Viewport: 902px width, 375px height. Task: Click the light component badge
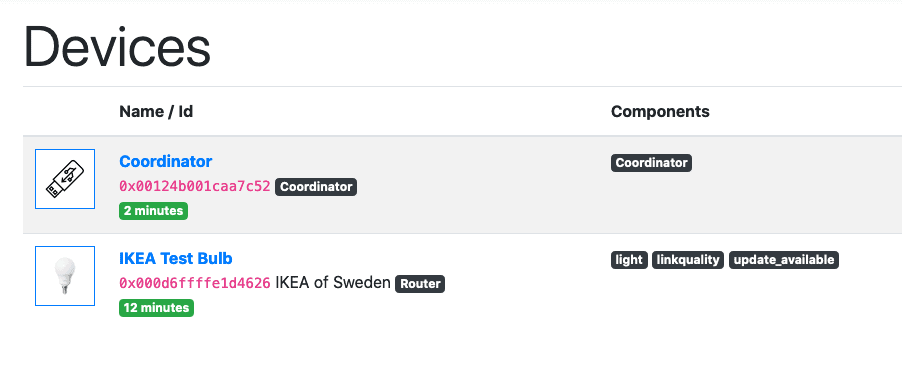tap(629, 260)
